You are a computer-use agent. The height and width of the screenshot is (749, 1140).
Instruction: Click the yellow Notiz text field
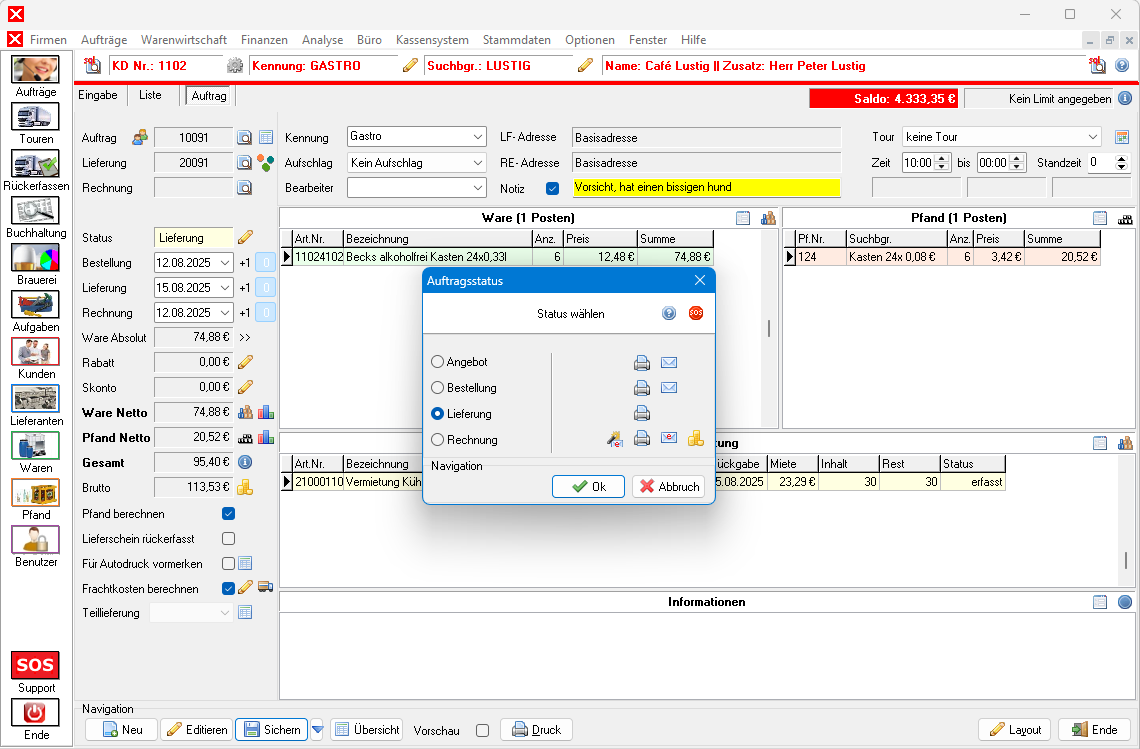tap(705, 187)
